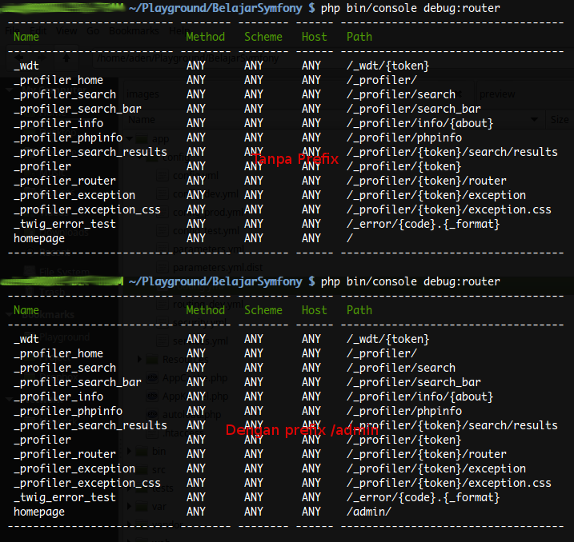
Task: Expand 'Resources' folder in background file manager
Action: [139, 359]
